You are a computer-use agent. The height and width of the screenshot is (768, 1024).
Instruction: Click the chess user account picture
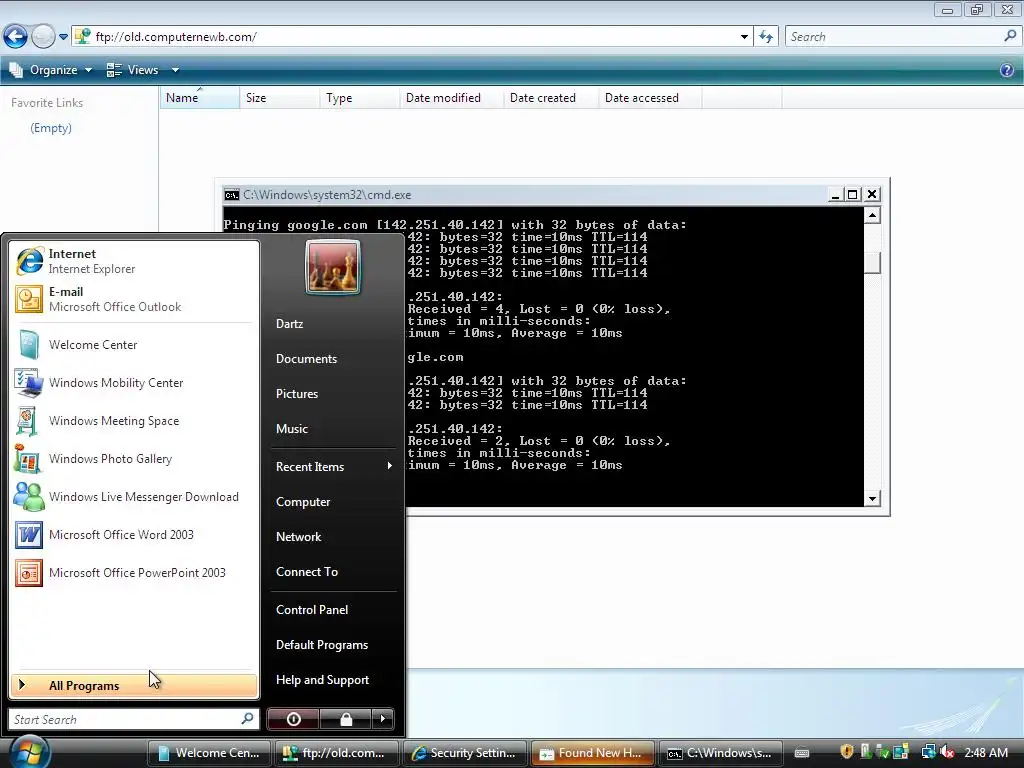pyautogui.click(x=333, y=267)
